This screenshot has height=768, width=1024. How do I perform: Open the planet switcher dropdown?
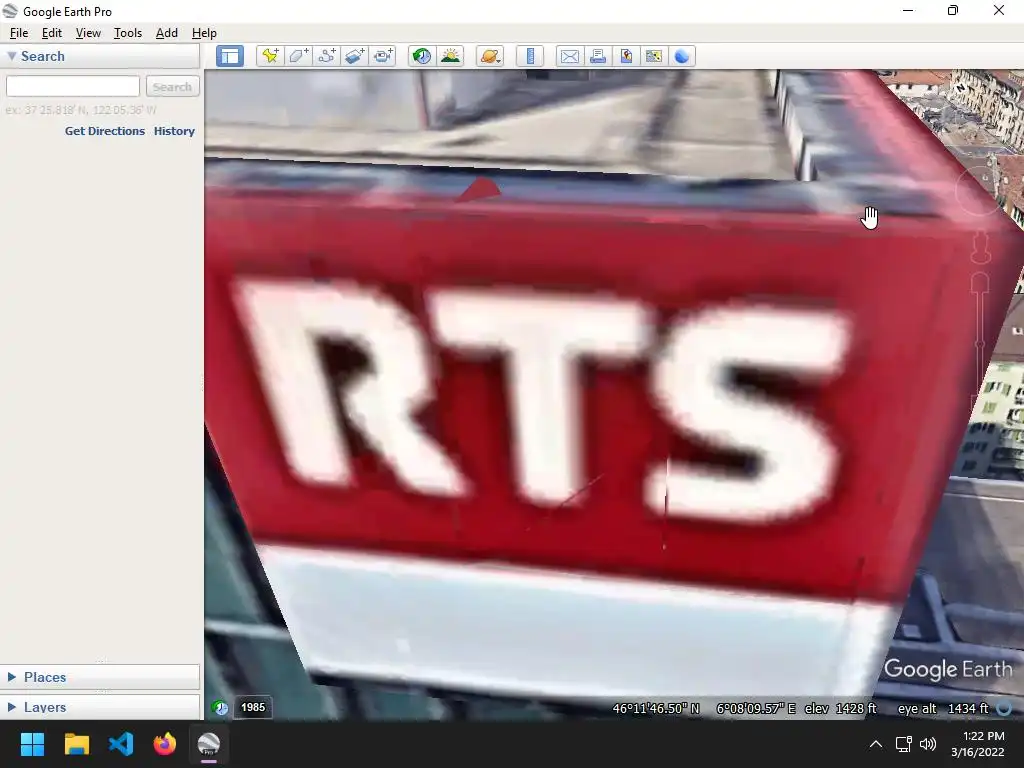coord(490,56)
